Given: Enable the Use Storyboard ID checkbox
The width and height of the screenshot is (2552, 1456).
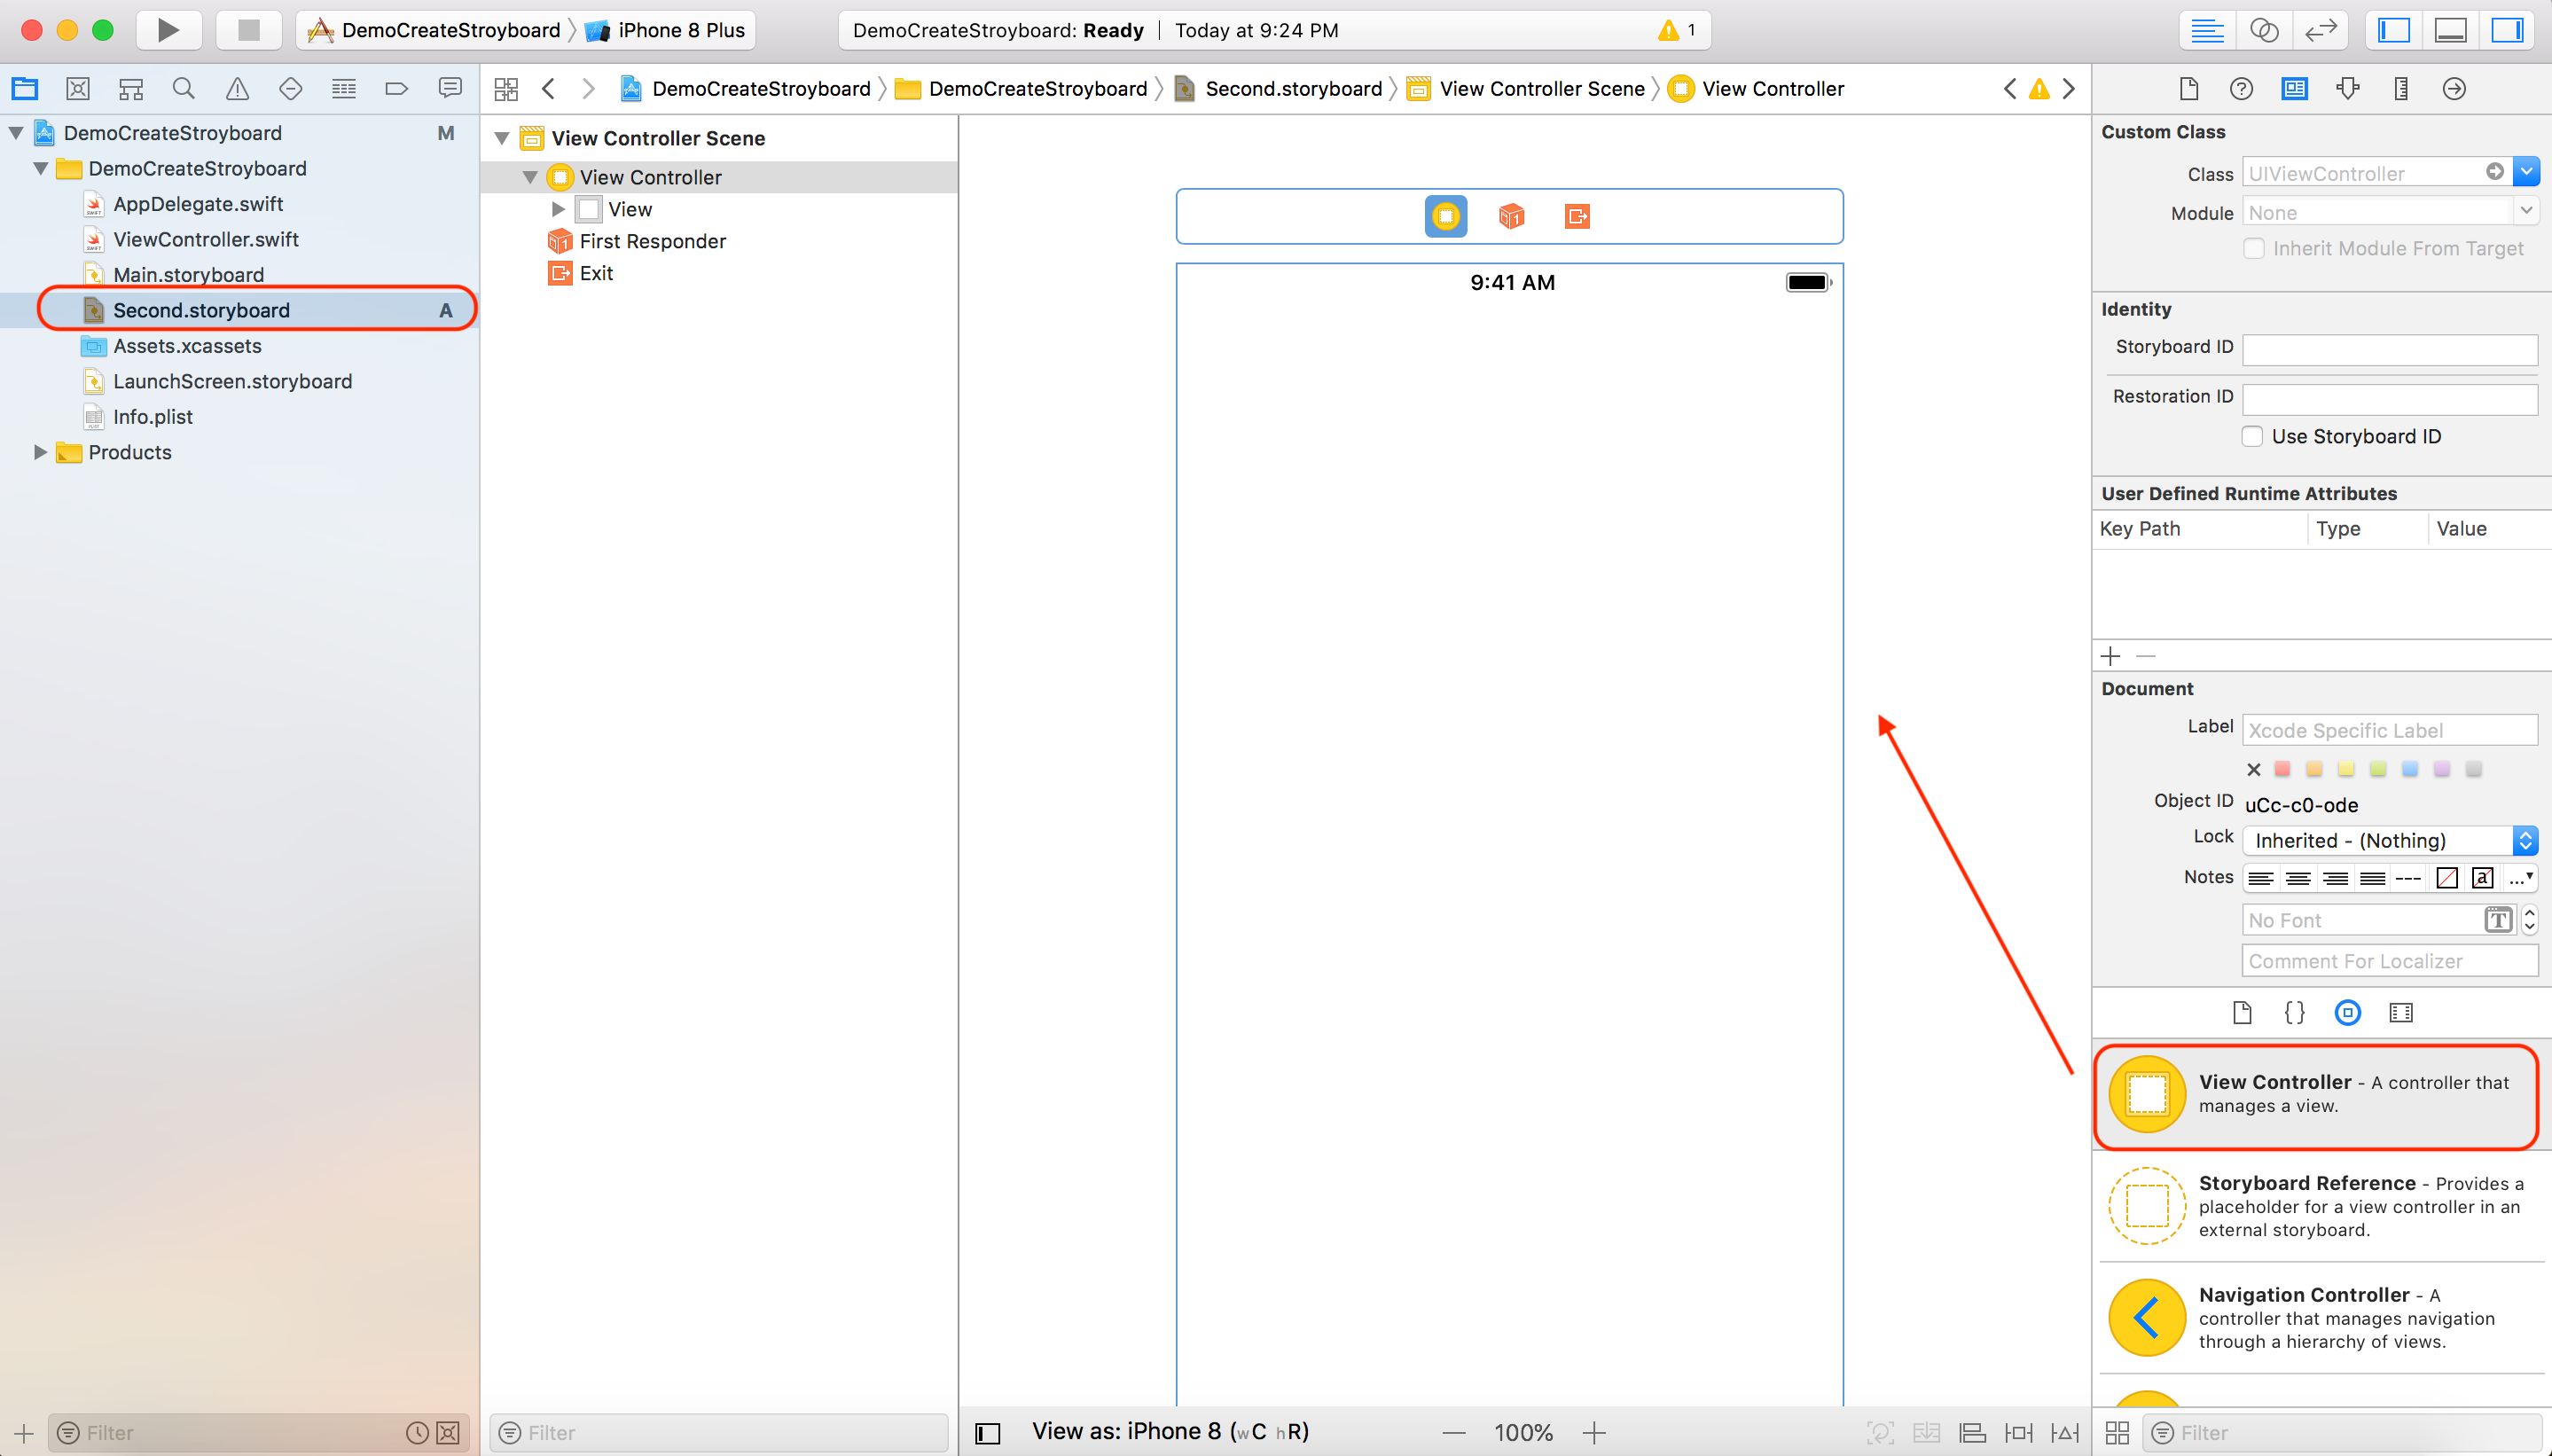Looking at the screenshot, I should click(x=2252, y=436).
